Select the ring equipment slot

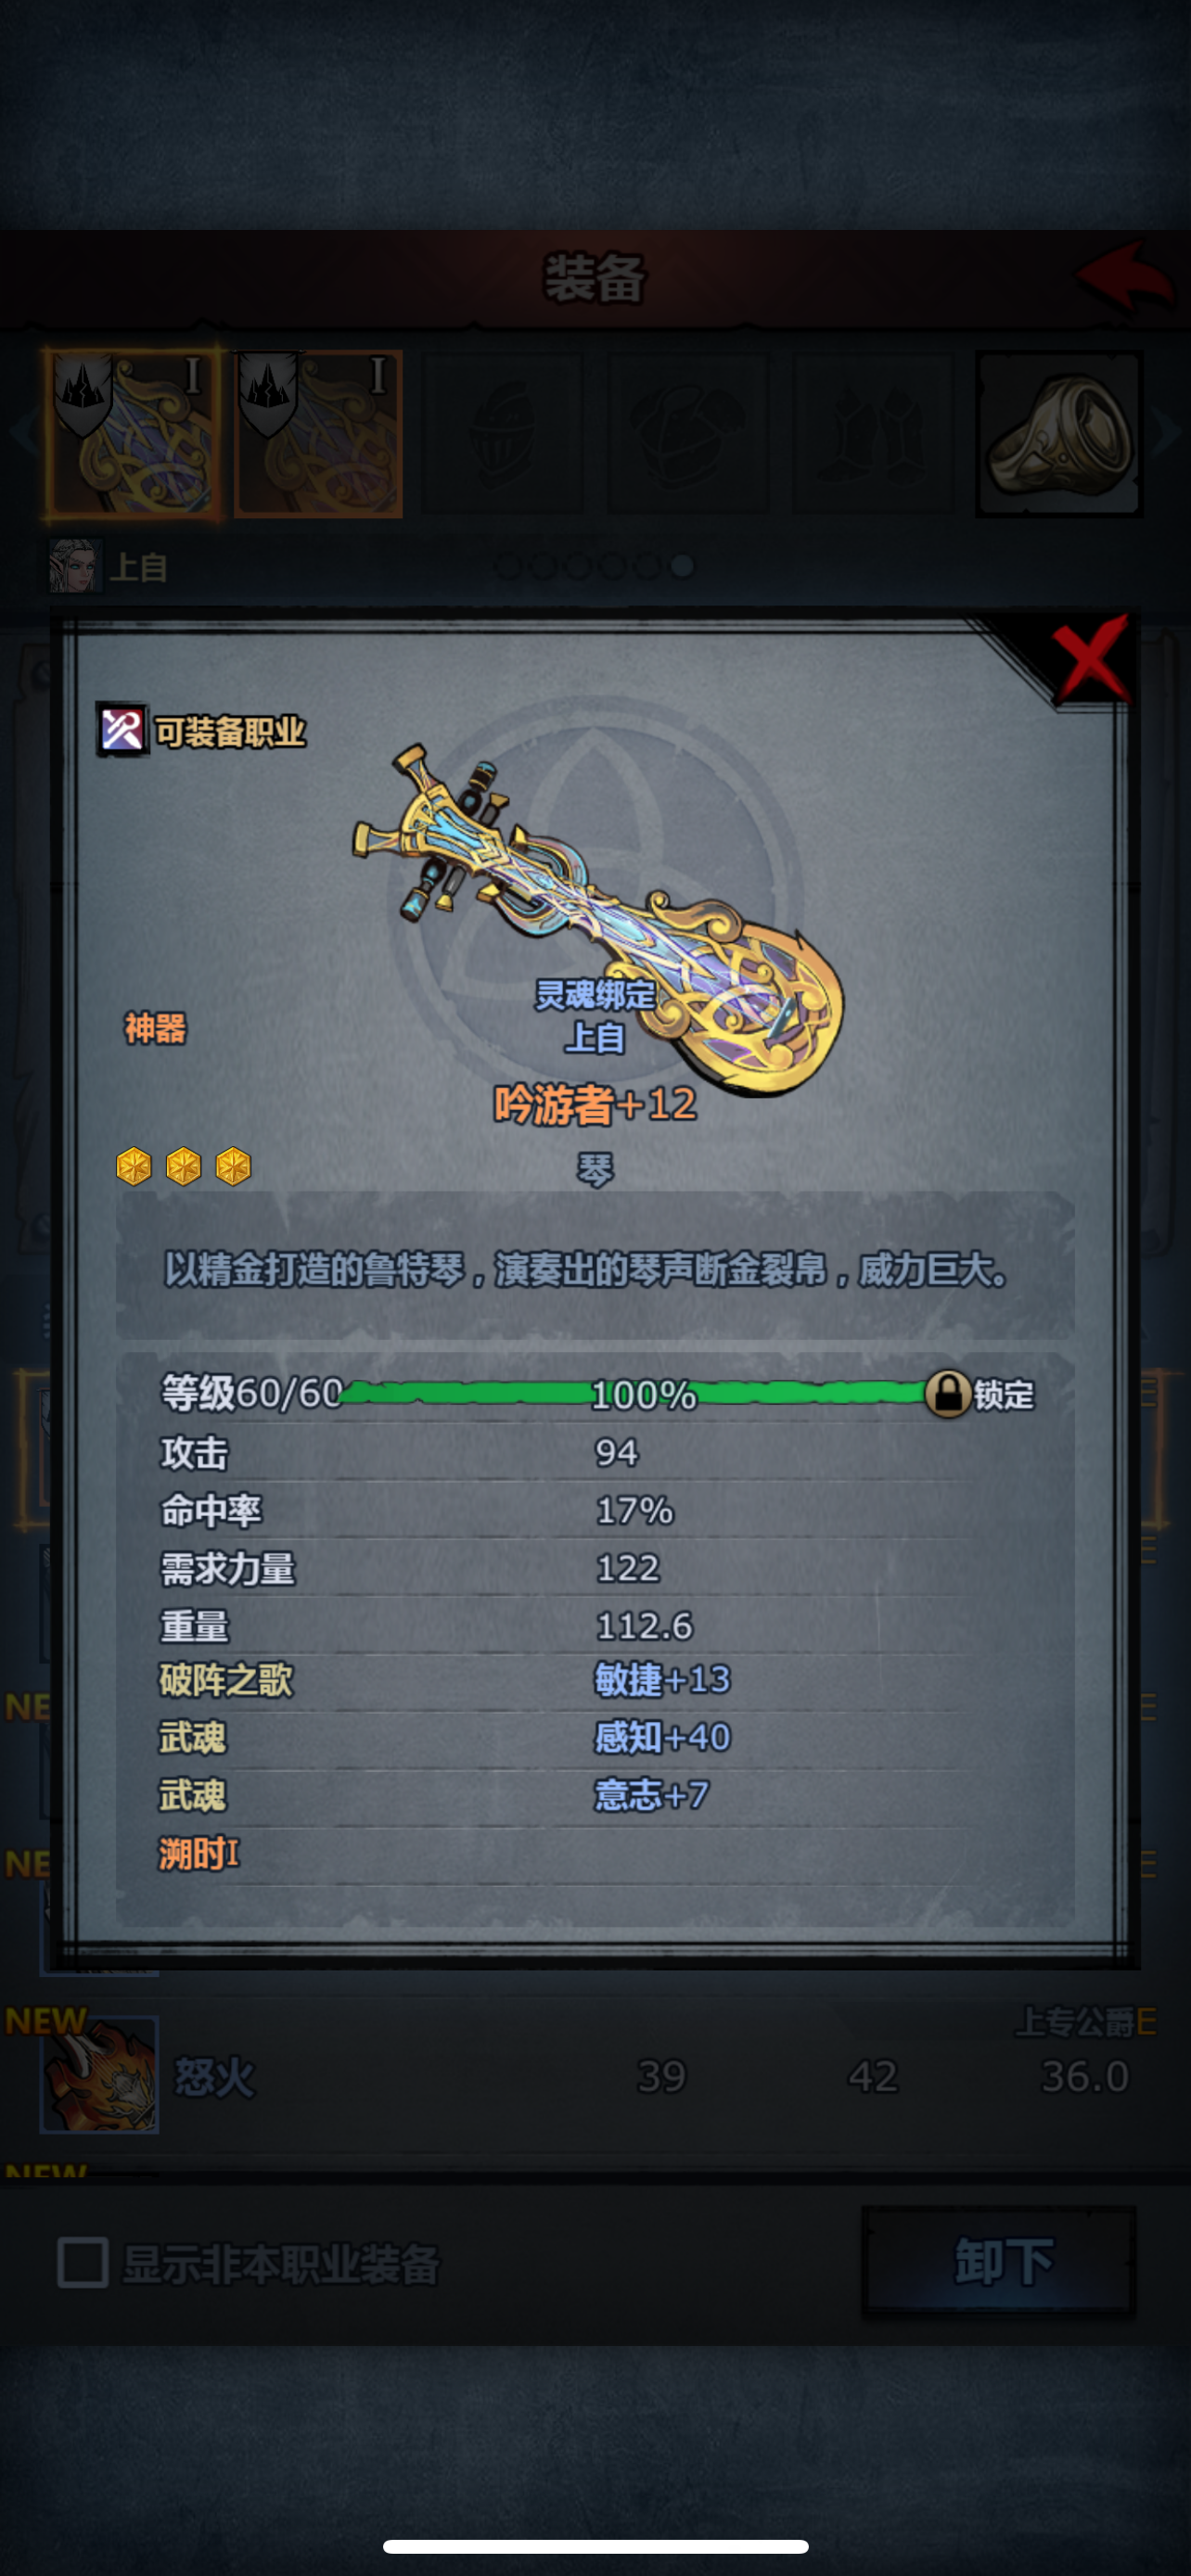pyautogui.click(x=1059, y=433)
